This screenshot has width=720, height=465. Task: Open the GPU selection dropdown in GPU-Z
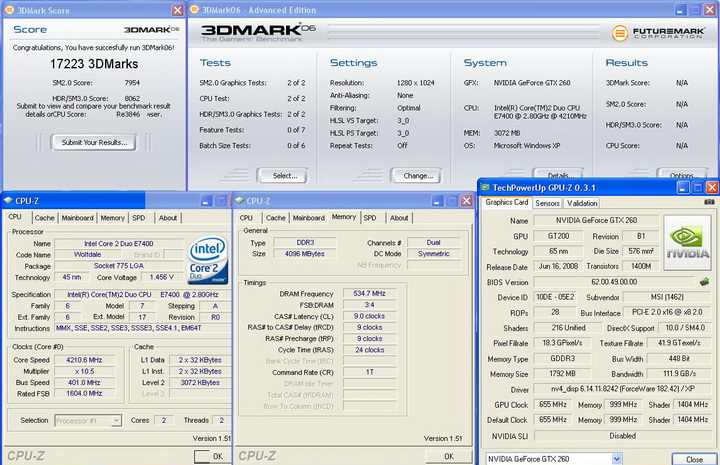[617, 459]
